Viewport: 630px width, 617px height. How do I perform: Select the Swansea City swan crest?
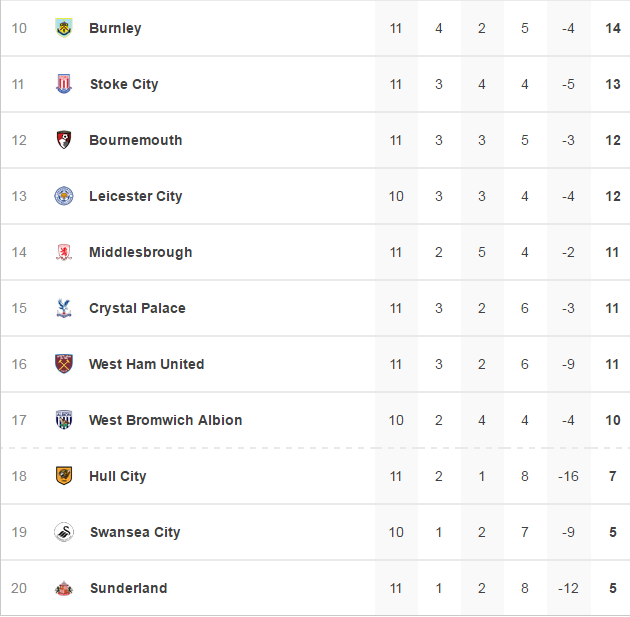click(x=64, y=532)
